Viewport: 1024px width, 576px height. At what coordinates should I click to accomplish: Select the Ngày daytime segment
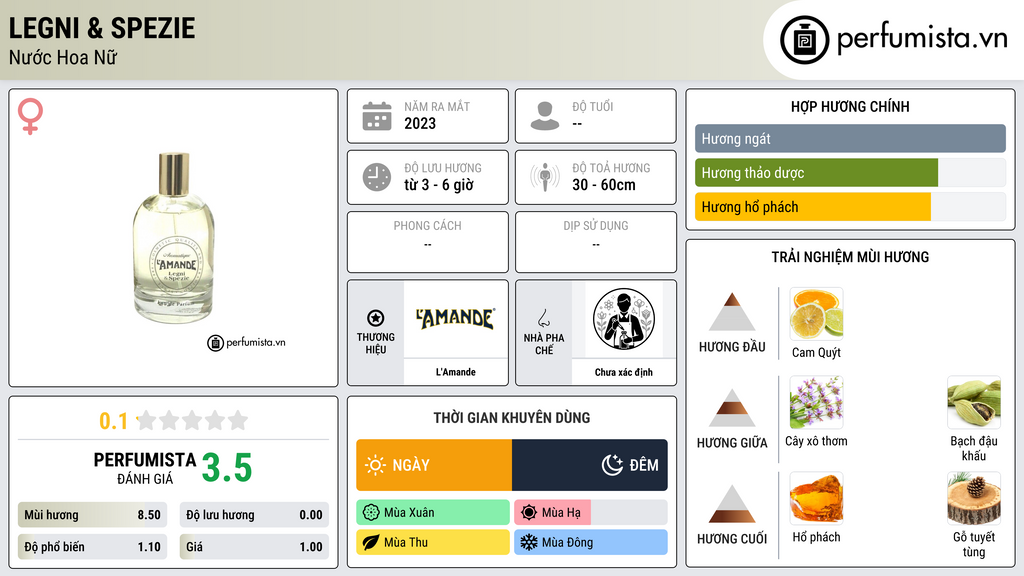pos(434,465)
